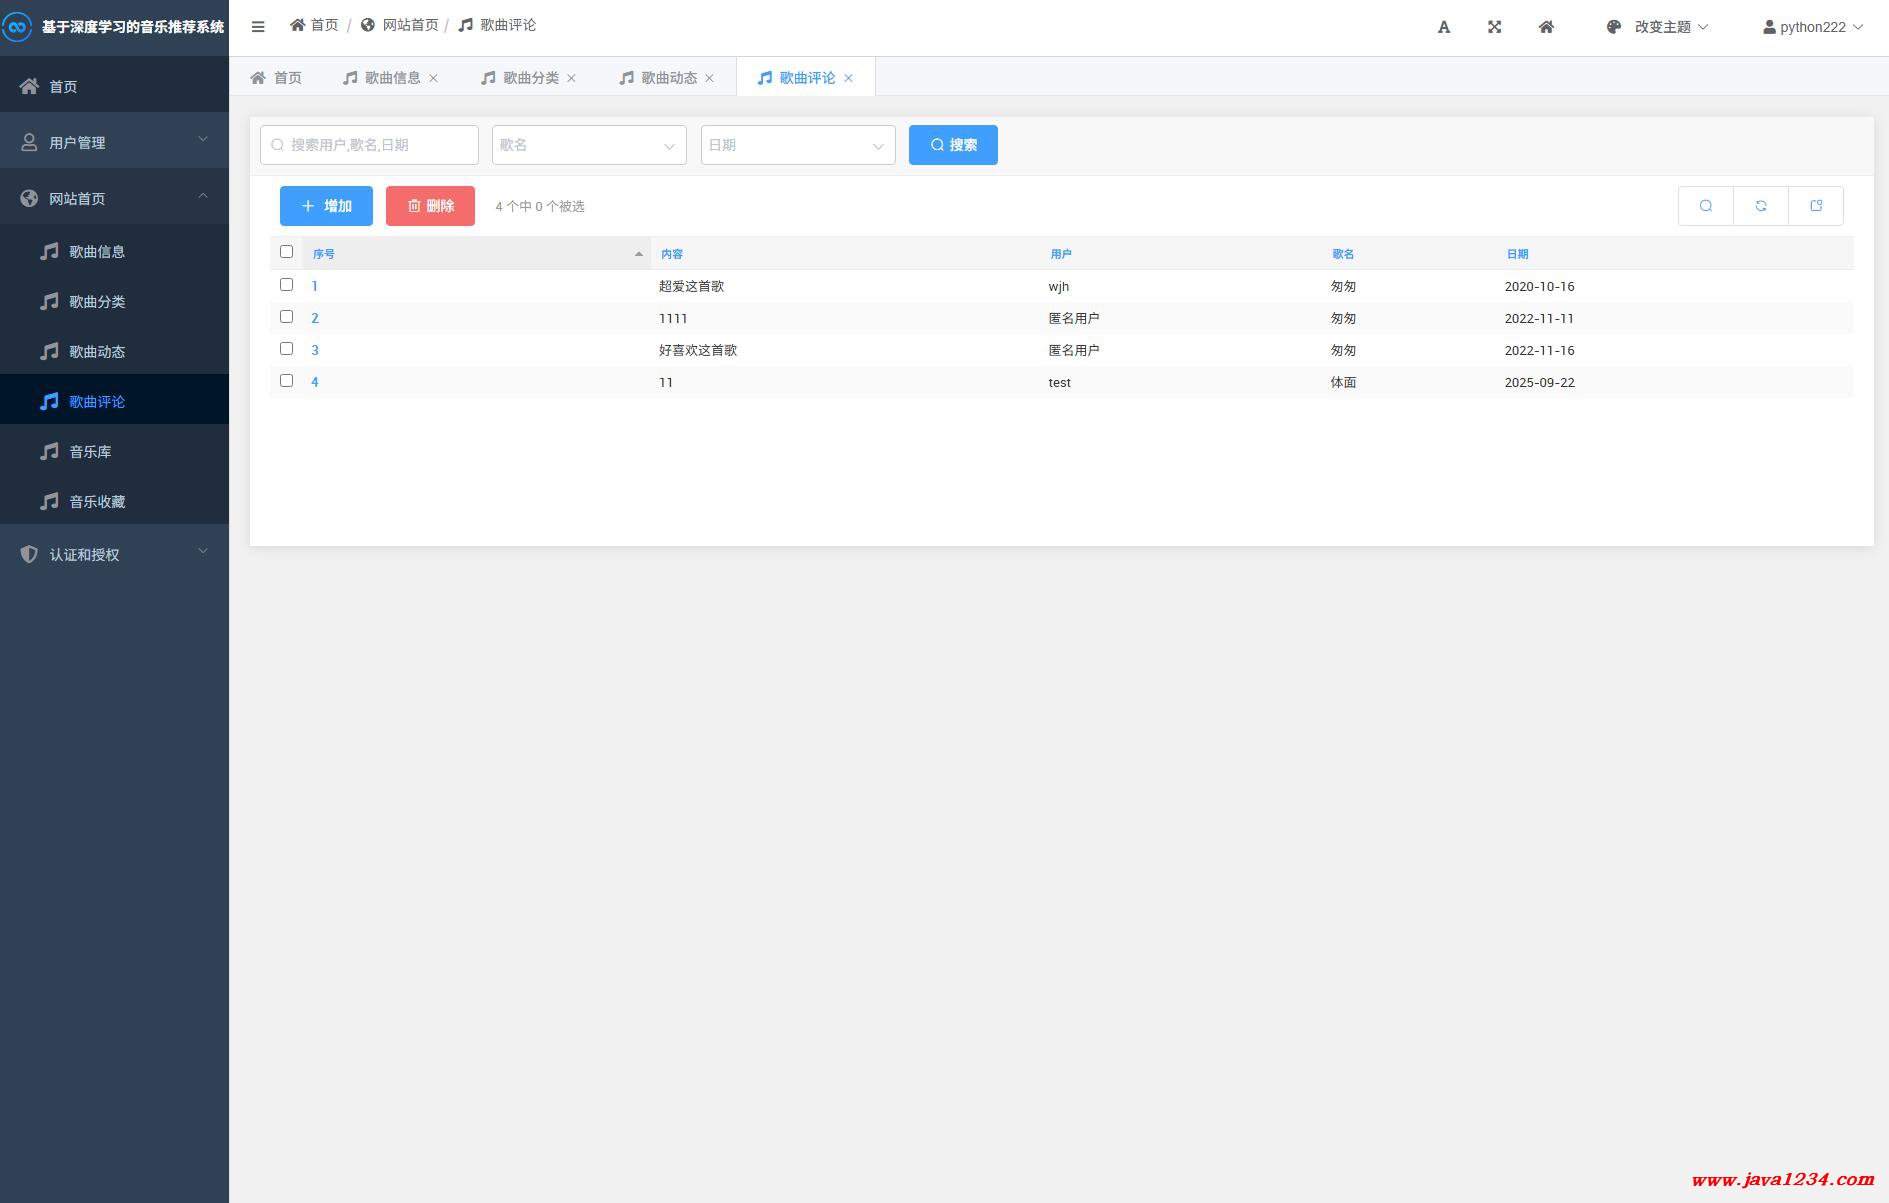Tick the checkbox for row 4
1889x1203 pixels.
pos(287,381)
